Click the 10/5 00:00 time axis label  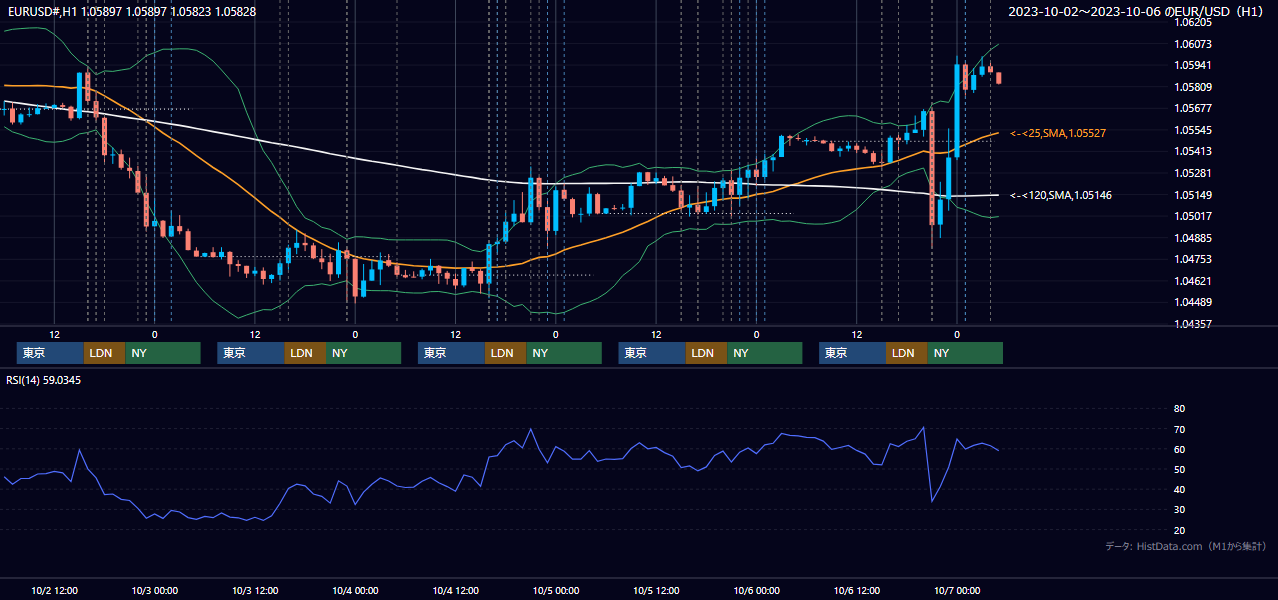pos(556,591)
